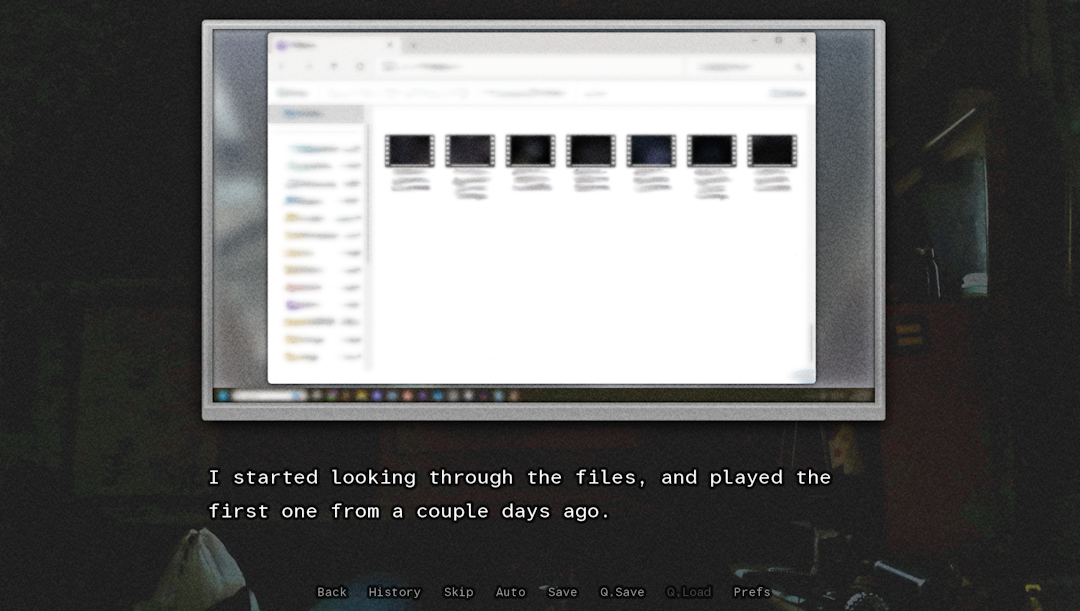Select the first video file thumbnail in explorer

coord(410,151)
